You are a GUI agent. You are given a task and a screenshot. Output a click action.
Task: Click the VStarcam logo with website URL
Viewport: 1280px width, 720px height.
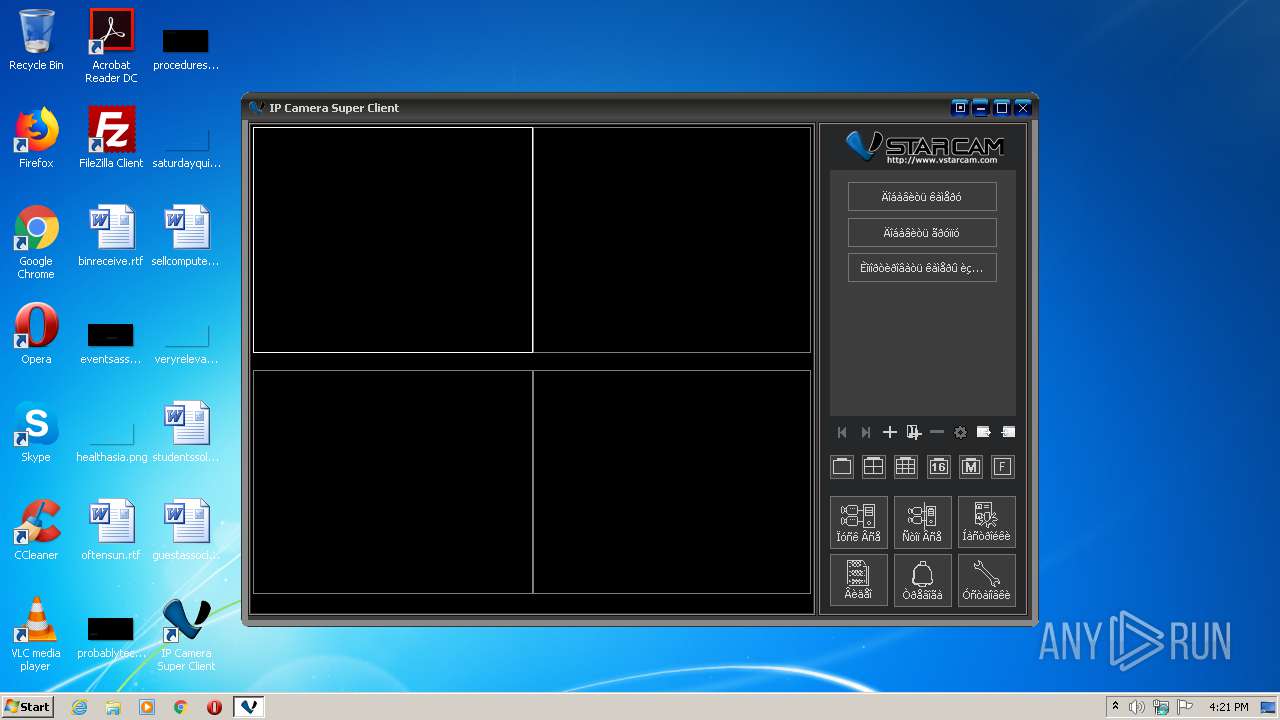point(923,147)
